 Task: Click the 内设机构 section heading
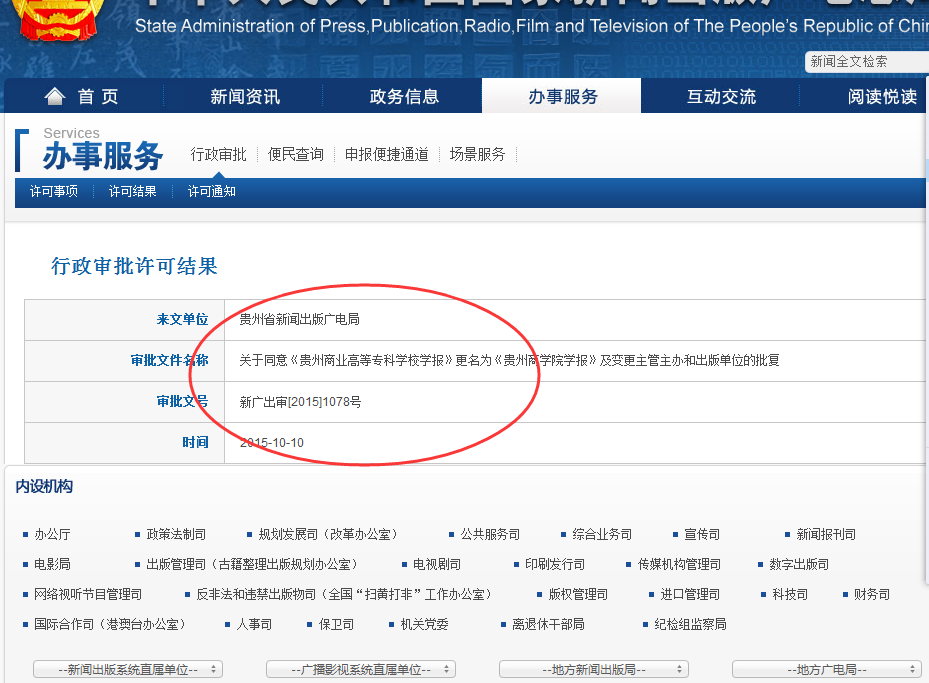click(x=44, y=486)
